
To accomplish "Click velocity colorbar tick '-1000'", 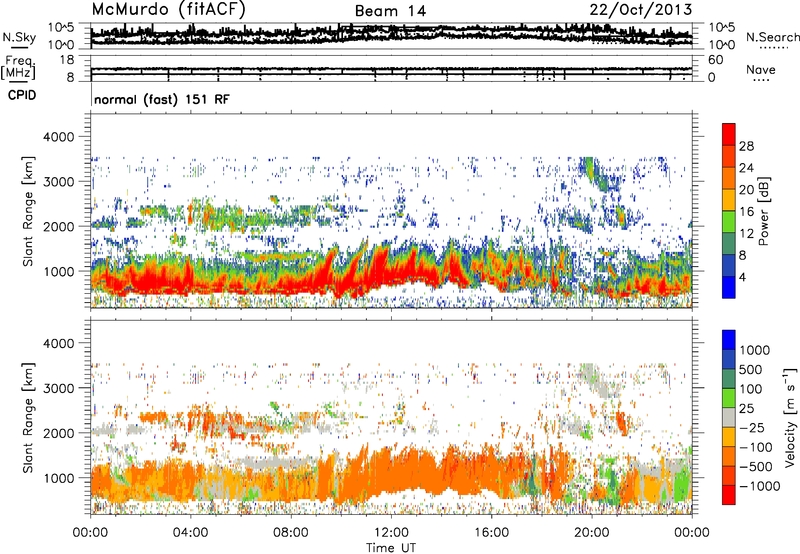I will [760, 486].
